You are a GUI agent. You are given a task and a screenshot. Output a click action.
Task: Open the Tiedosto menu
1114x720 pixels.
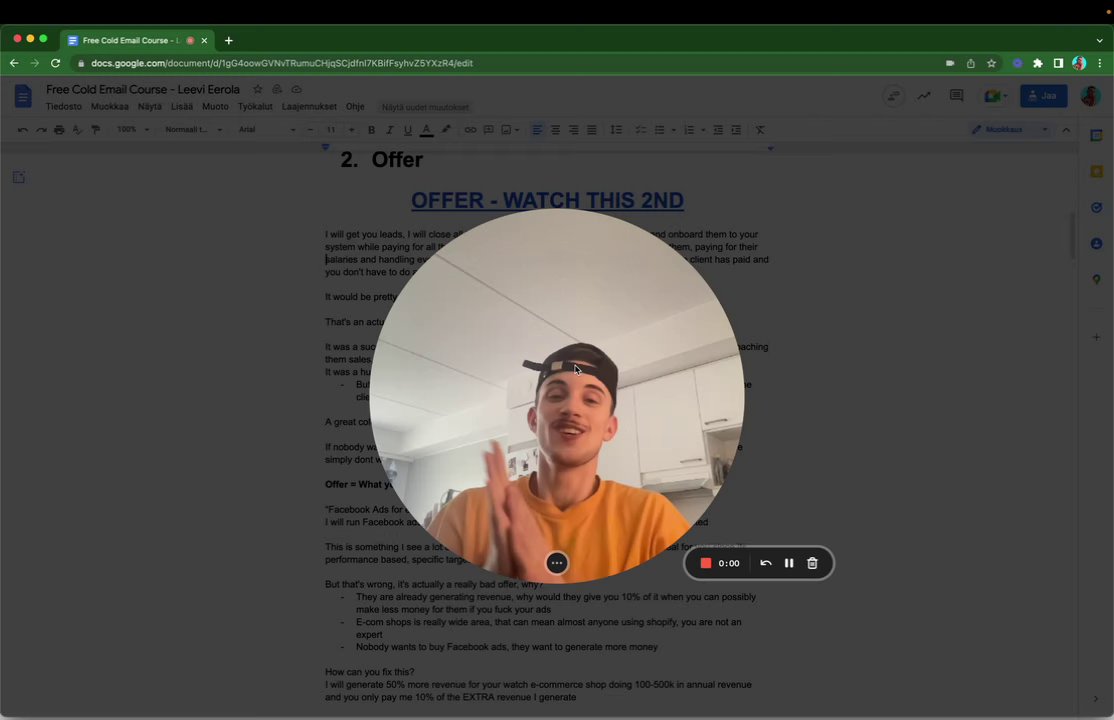click(x=64, y=107)
